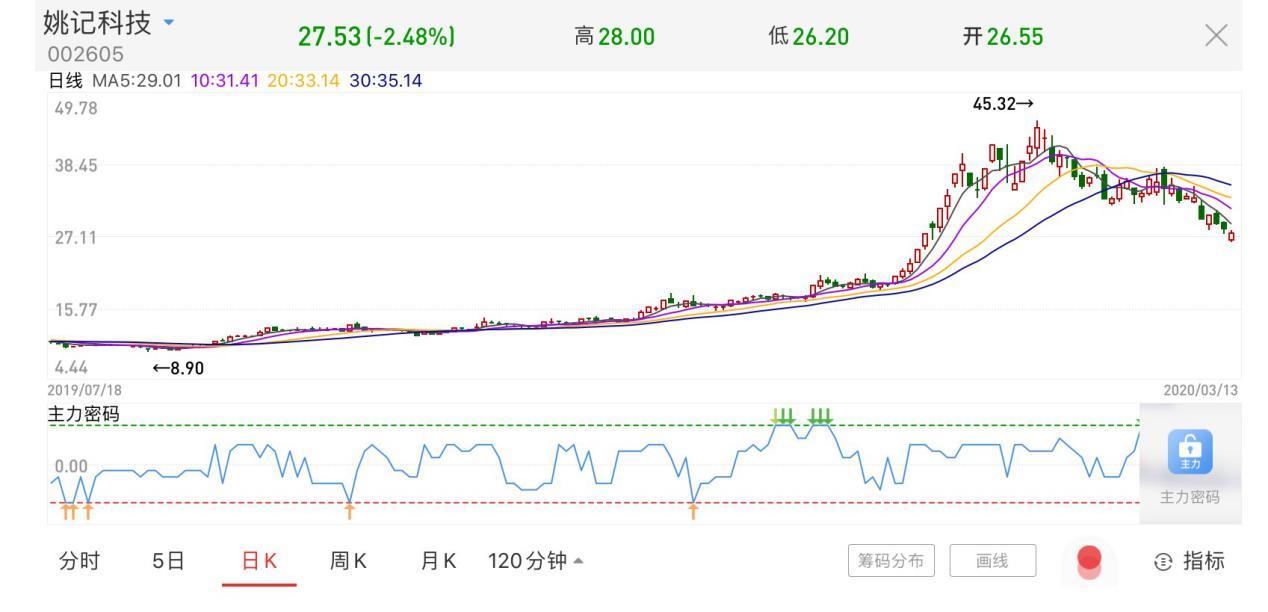Viewport: 1268px width, 612px height.
Task: Select the 5日 chart tab
Action: coord(169,561)
